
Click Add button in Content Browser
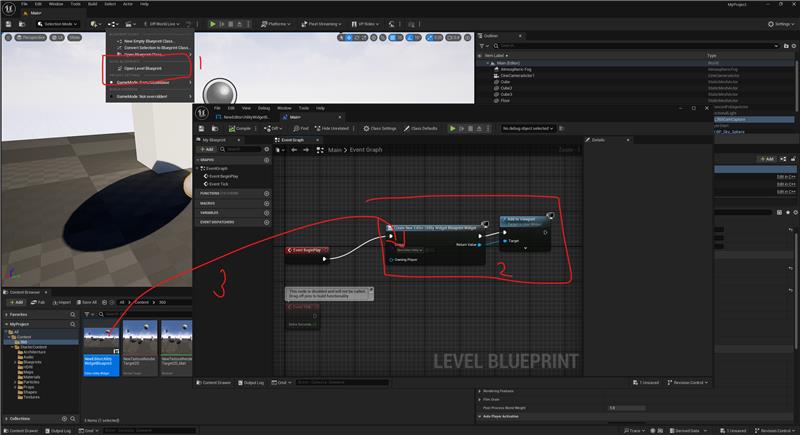click(16, 302)
